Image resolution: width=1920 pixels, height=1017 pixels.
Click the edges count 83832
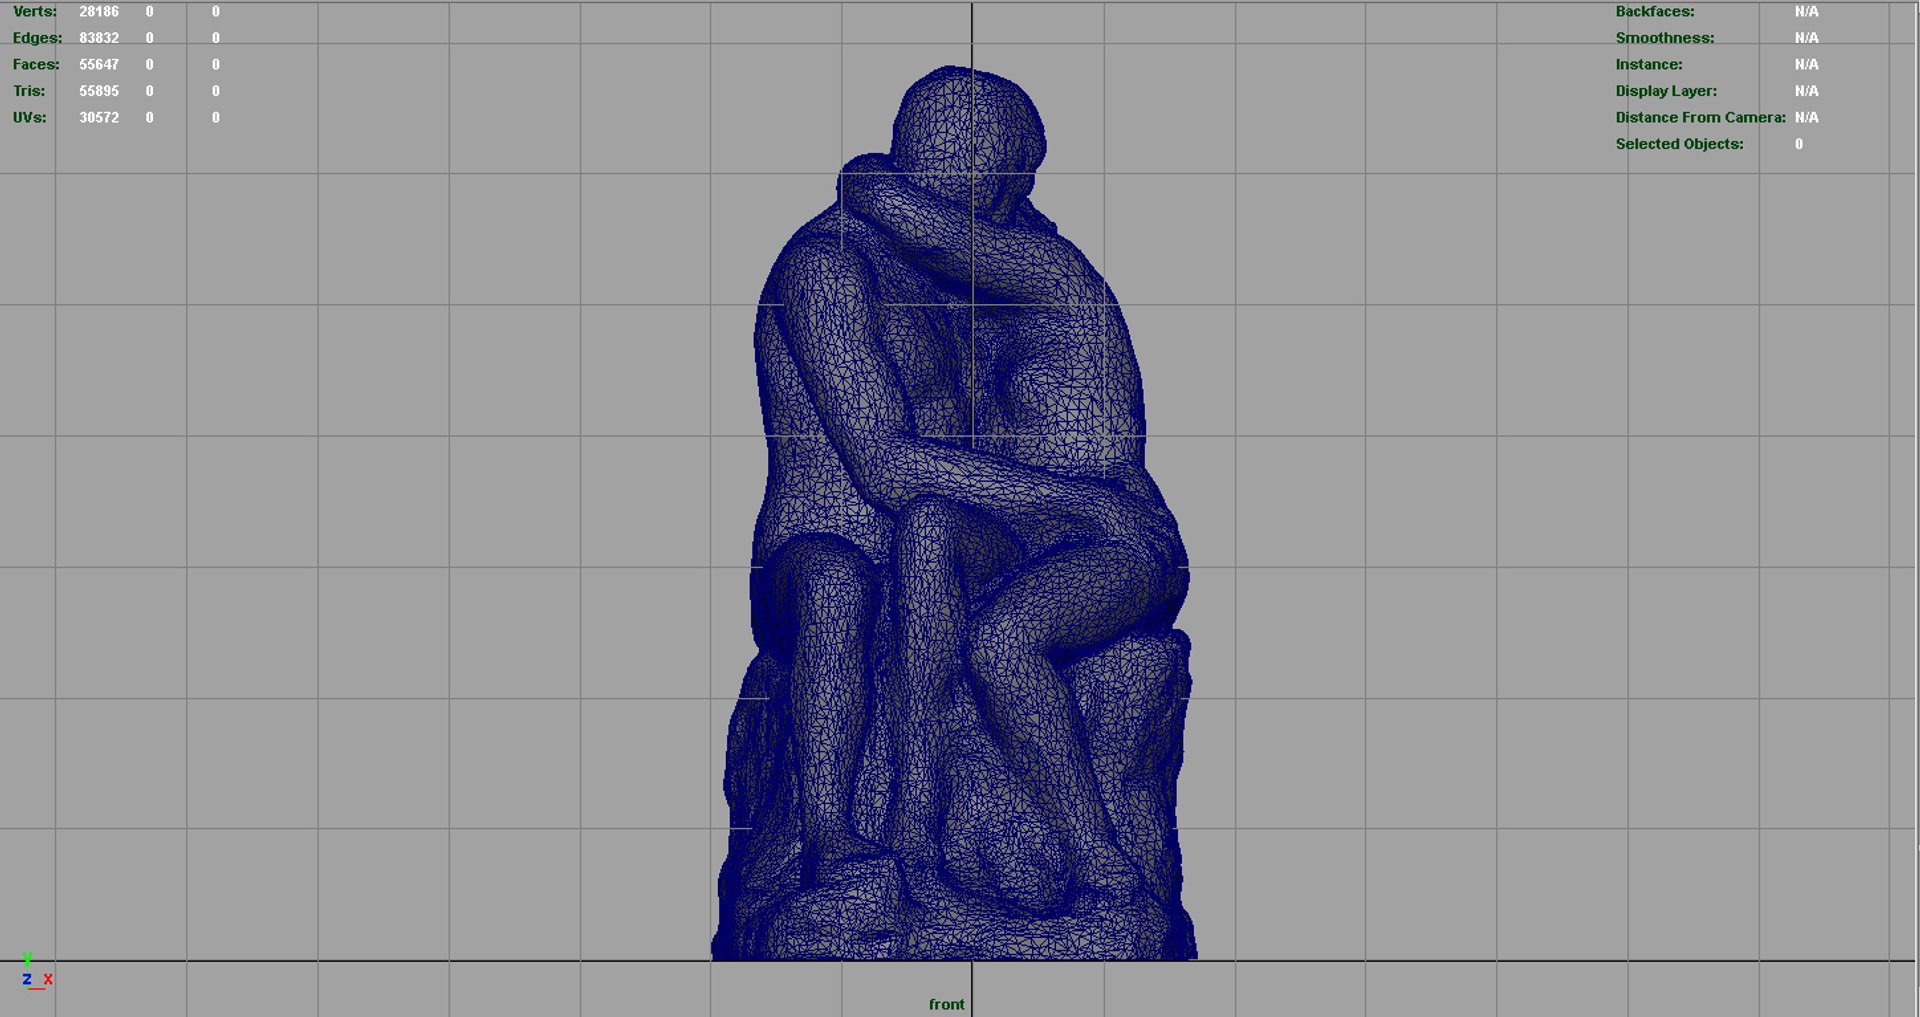click(x=99, y=38)
